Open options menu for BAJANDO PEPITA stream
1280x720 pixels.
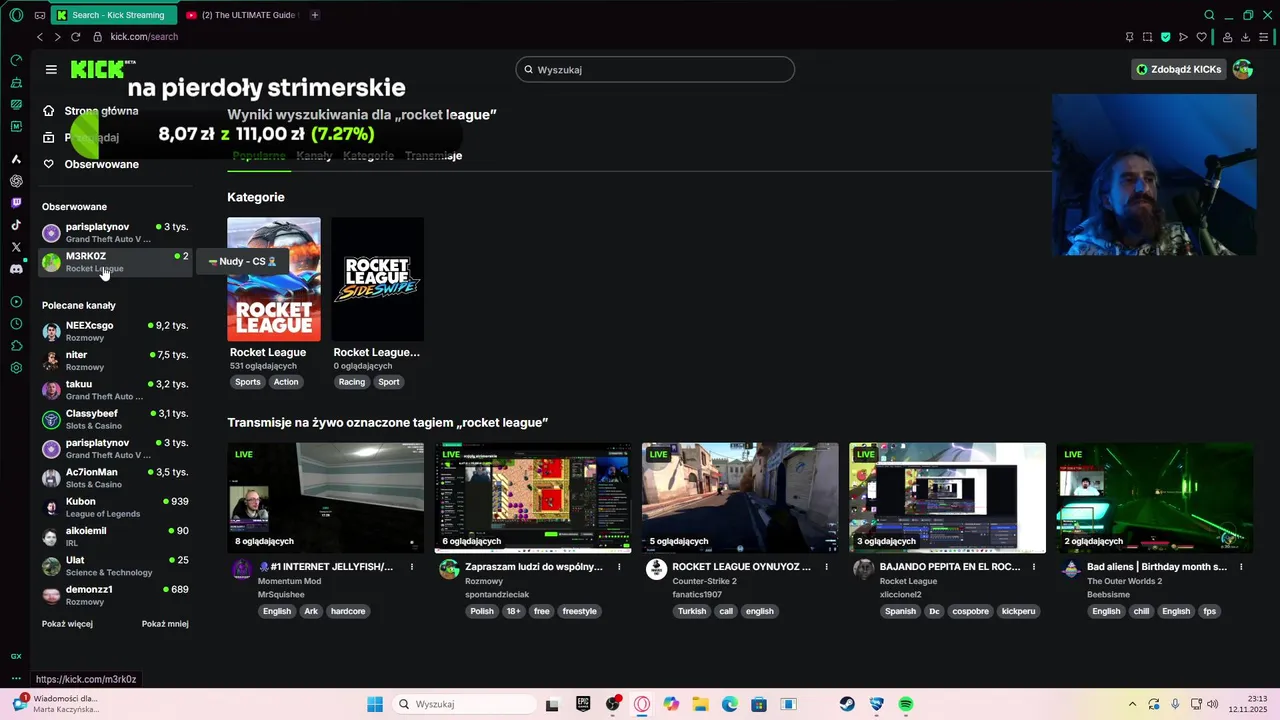(1034, 567)
